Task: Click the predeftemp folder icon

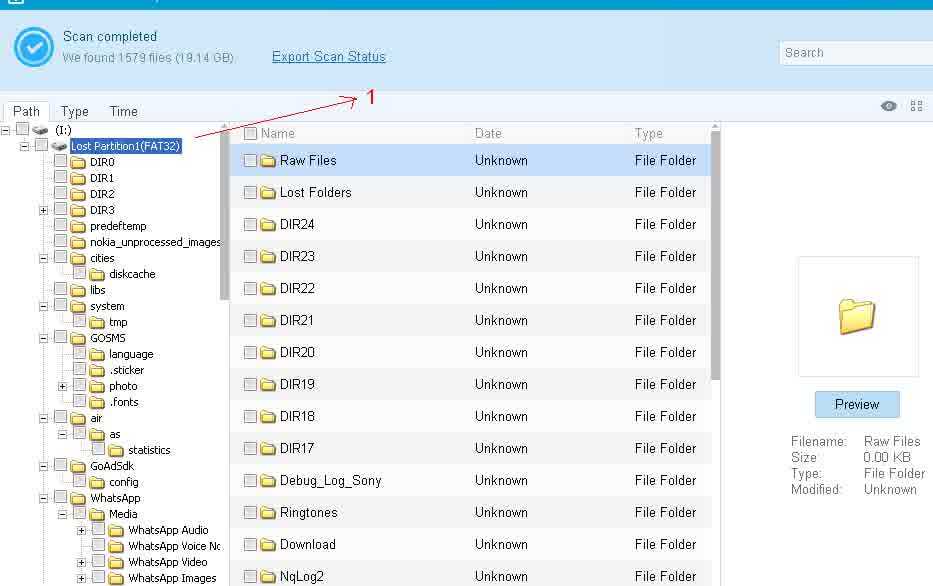Action: 78,227
